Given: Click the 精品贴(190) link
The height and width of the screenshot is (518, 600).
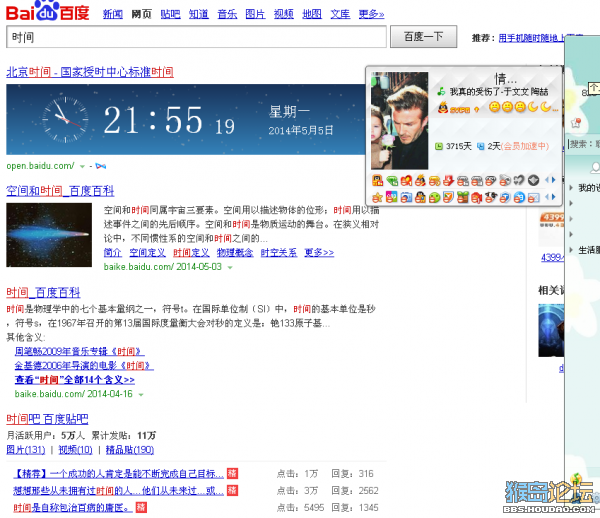Looking at the screenshot, I should (x=130, y=450).
